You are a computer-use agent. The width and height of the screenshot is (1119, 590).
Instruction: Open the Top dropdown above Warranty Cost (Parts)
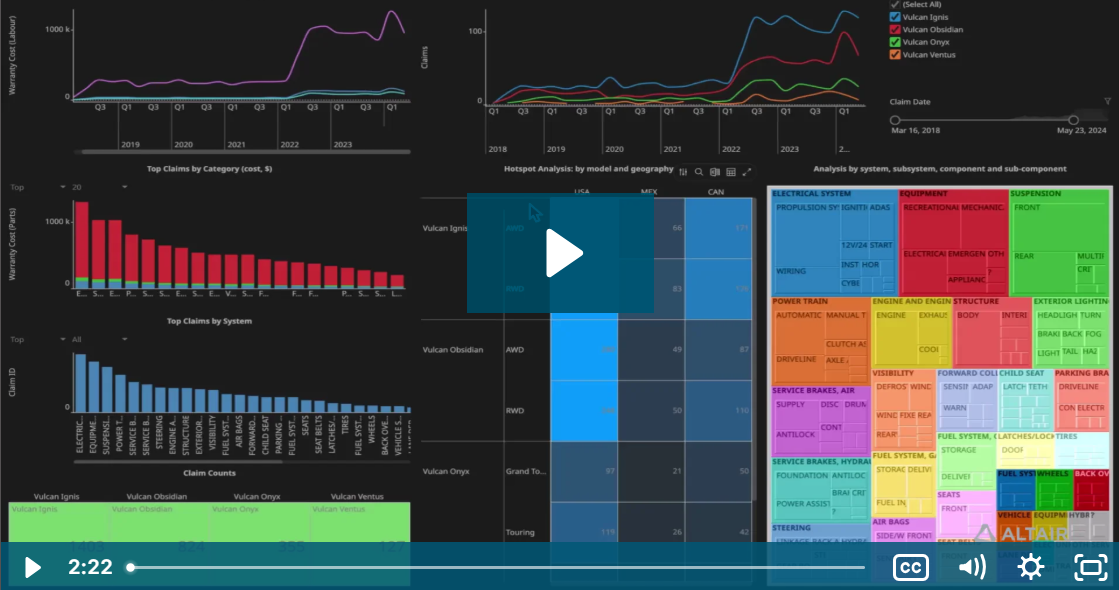click(37, 187)
